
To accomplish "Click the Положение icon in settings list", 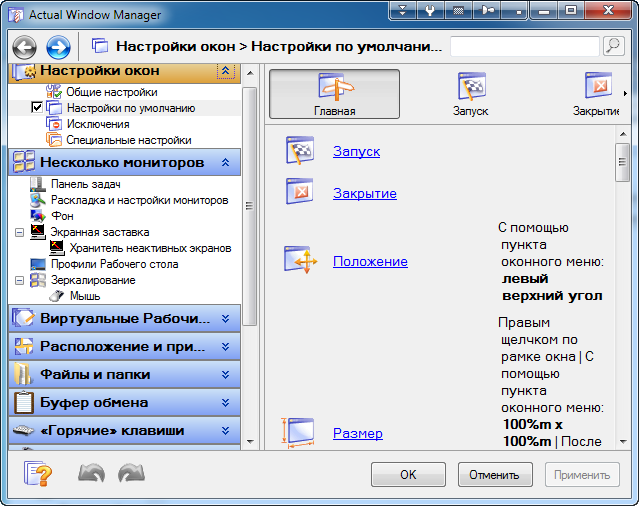I will (x=300, y=261).
